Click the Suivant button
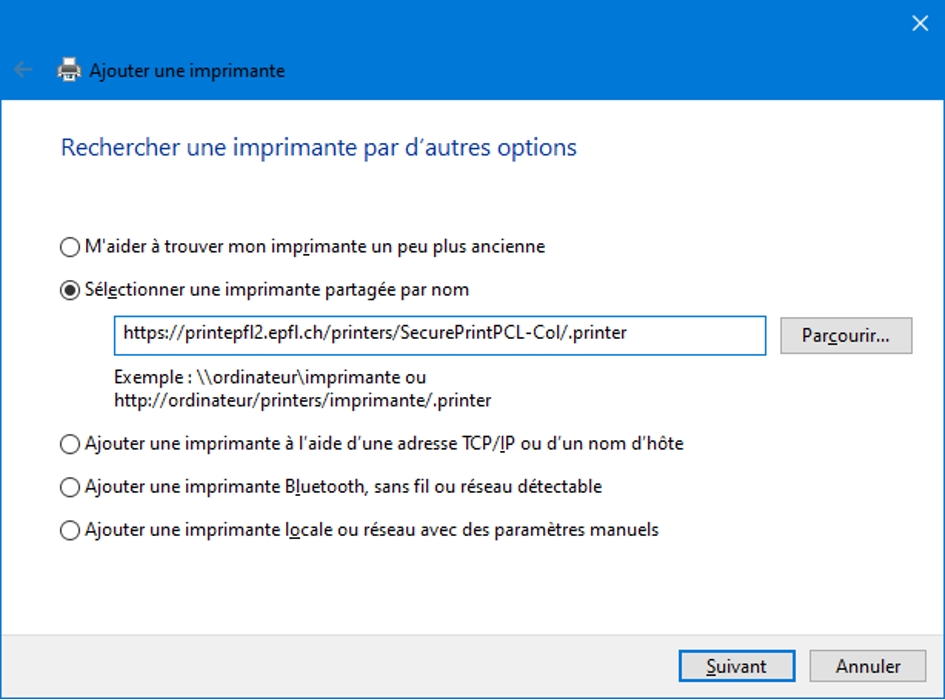The height and width of the screenshot is (700, 945). click(736, 666)
